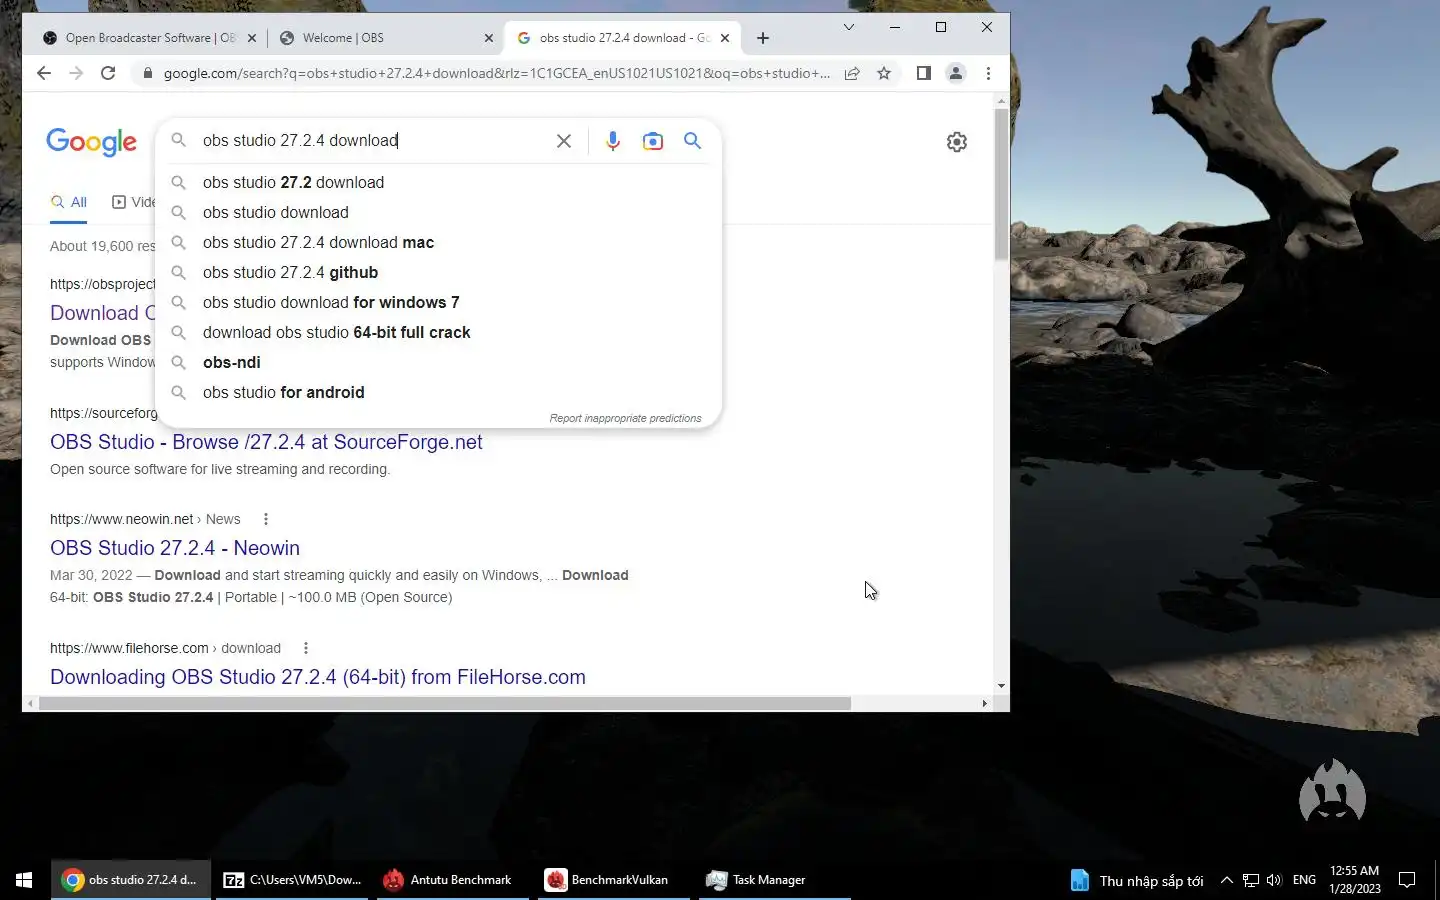Click site info lock icon in address bar

pyautogui.click(x=148, y=73)
